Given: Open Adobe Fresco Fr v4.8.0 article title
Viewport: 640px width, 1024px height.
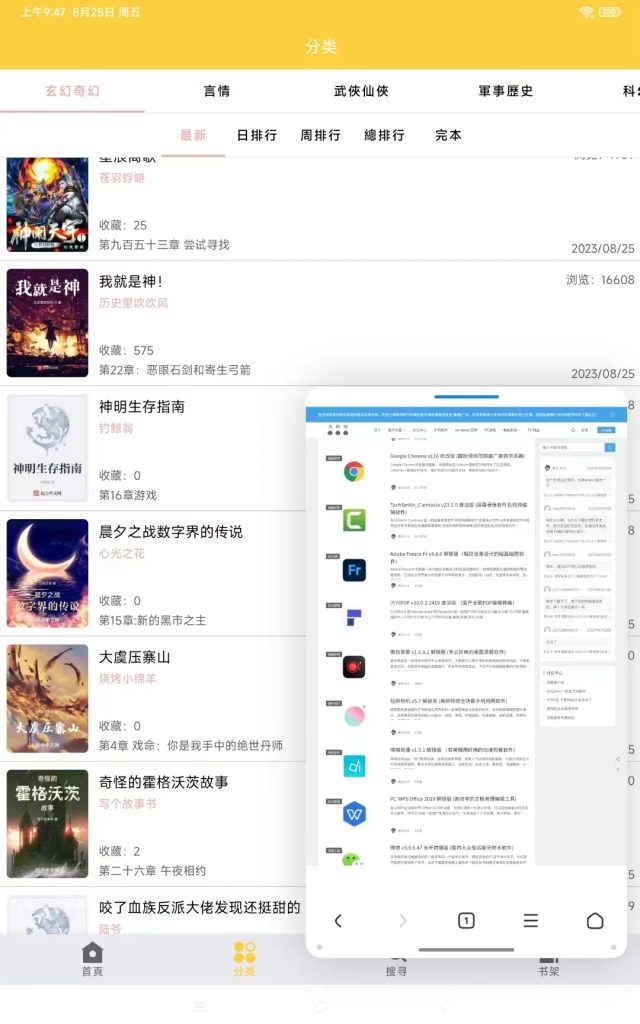Looking at the screenshot, I should (x=457, y=556).
